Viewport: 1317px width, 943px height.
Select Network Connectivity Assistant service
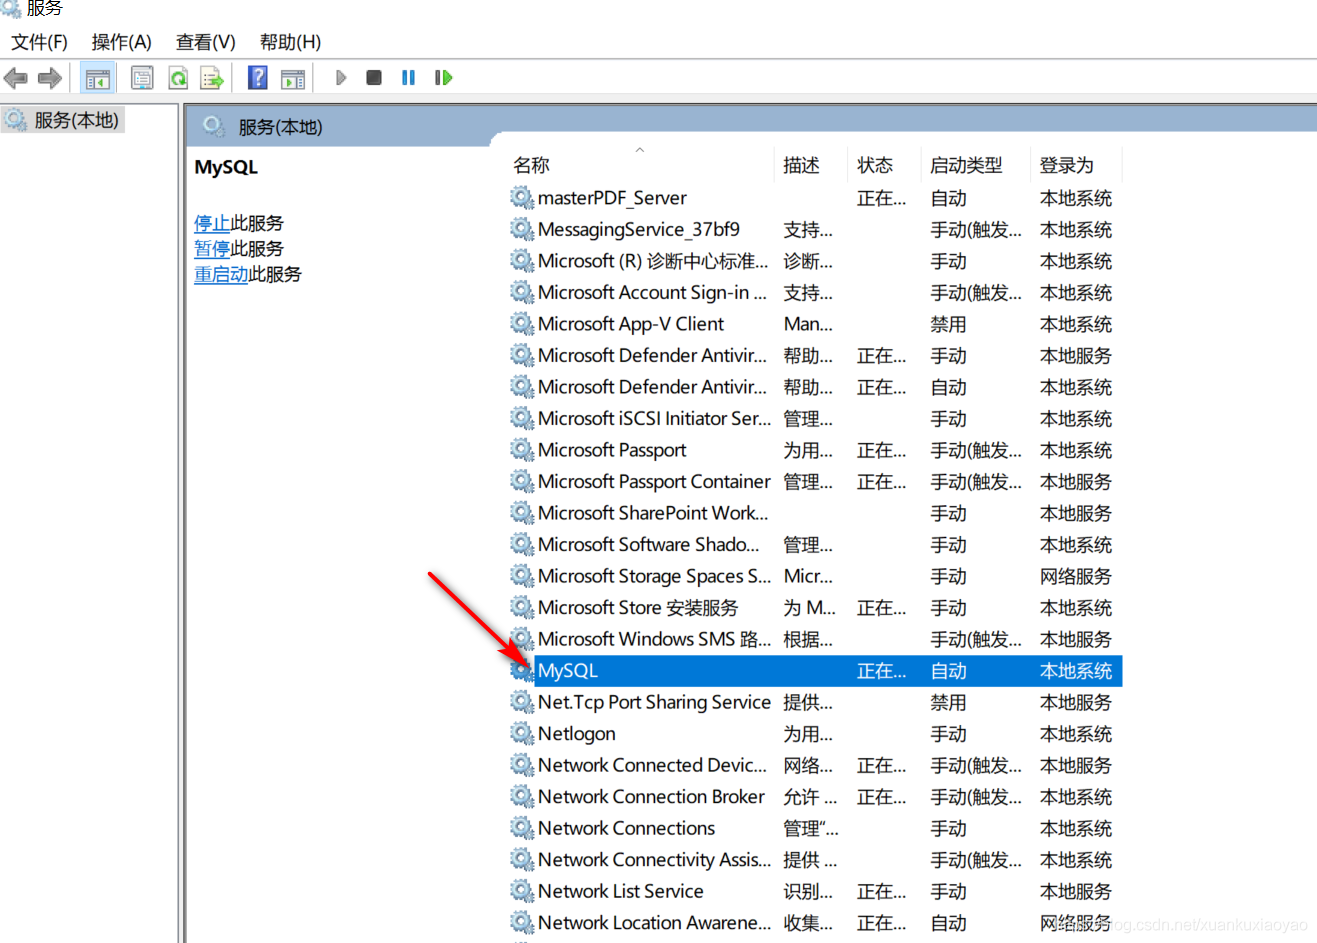(x=654, y=860)
